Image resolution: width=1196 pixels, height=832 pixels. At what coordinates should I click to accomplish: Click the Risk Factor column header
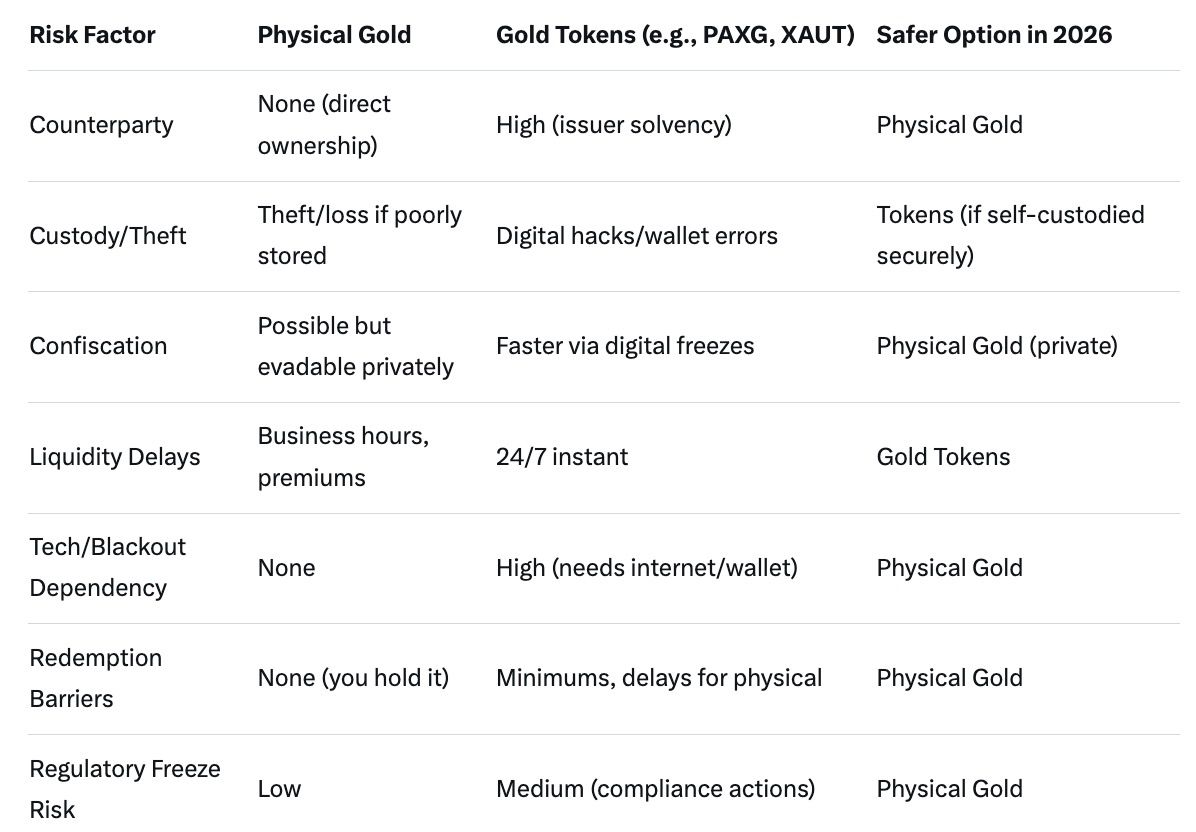(93, 35)
